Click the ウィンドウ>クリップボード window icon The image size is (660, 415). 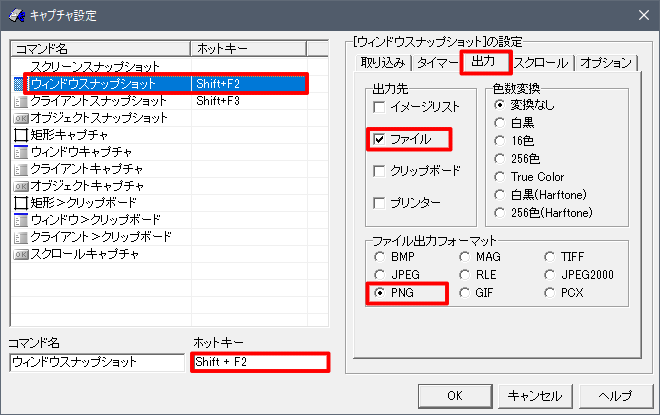pos(20,220)
